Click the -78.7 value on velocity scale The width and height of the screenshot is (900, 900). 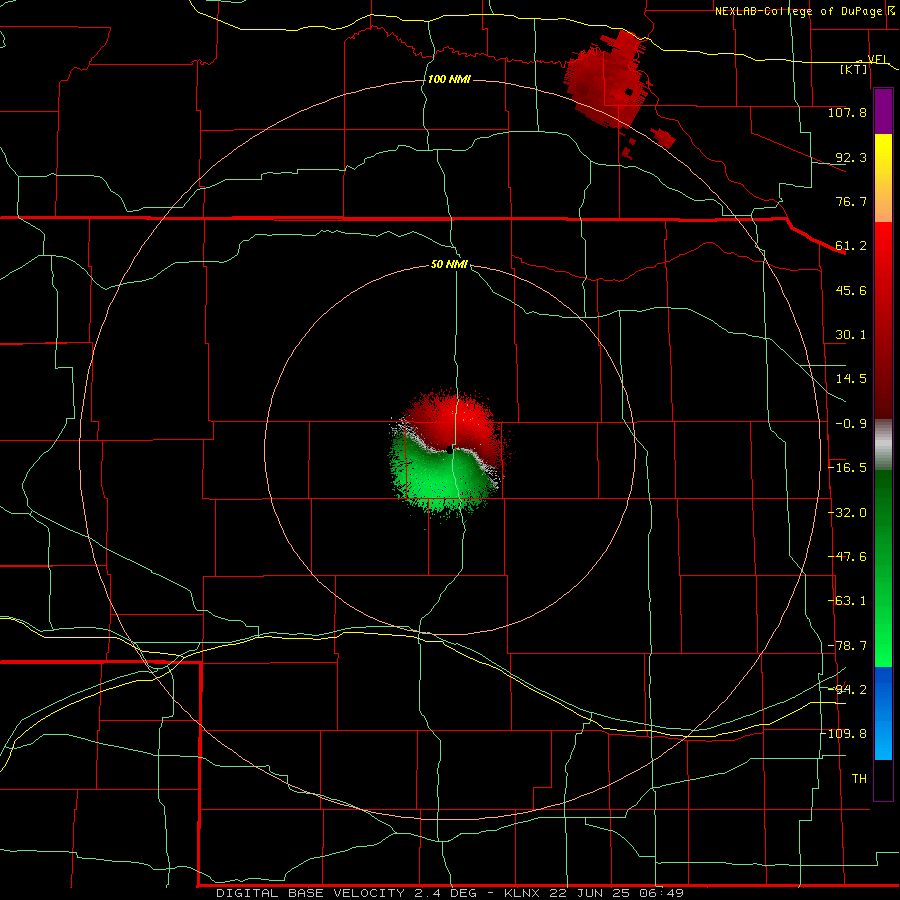click(847, 646)
